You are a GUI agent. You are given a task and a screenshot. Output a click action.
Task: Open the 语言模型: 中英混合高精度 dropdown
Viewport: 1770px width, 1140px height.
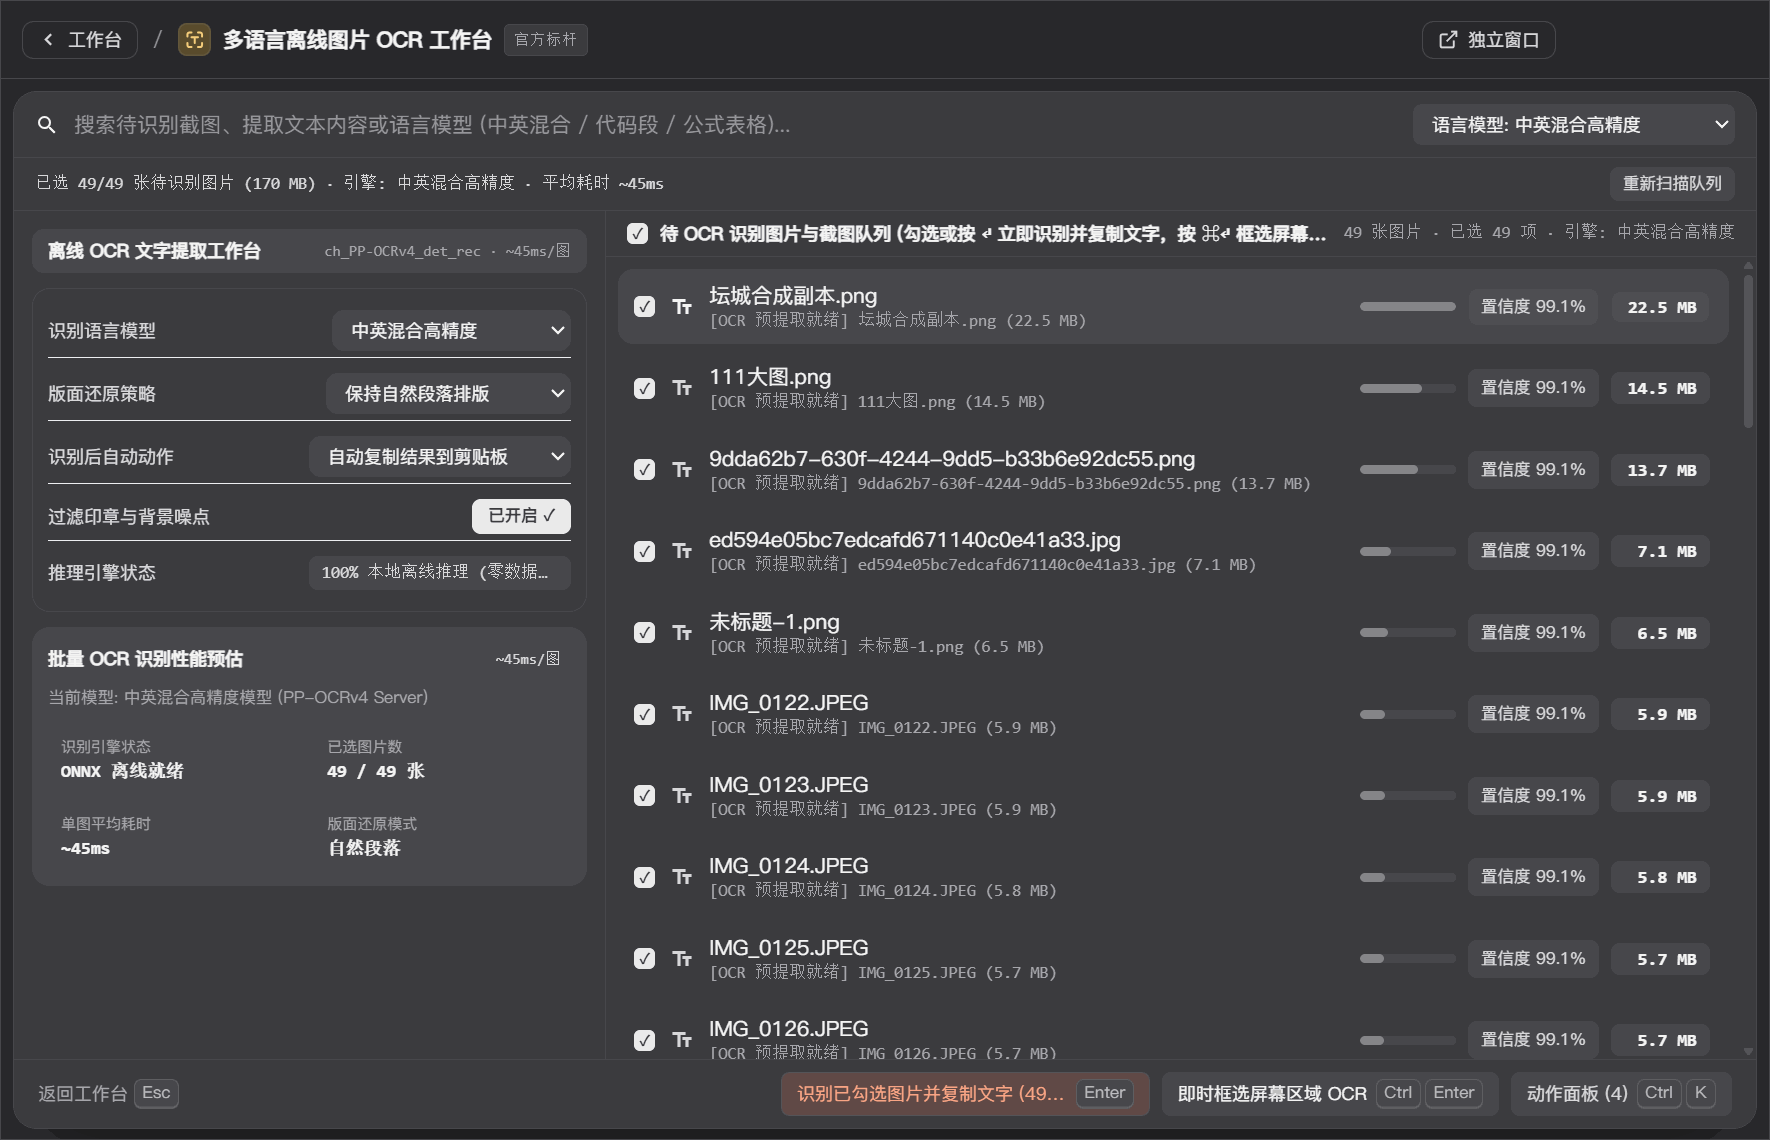1573,125
